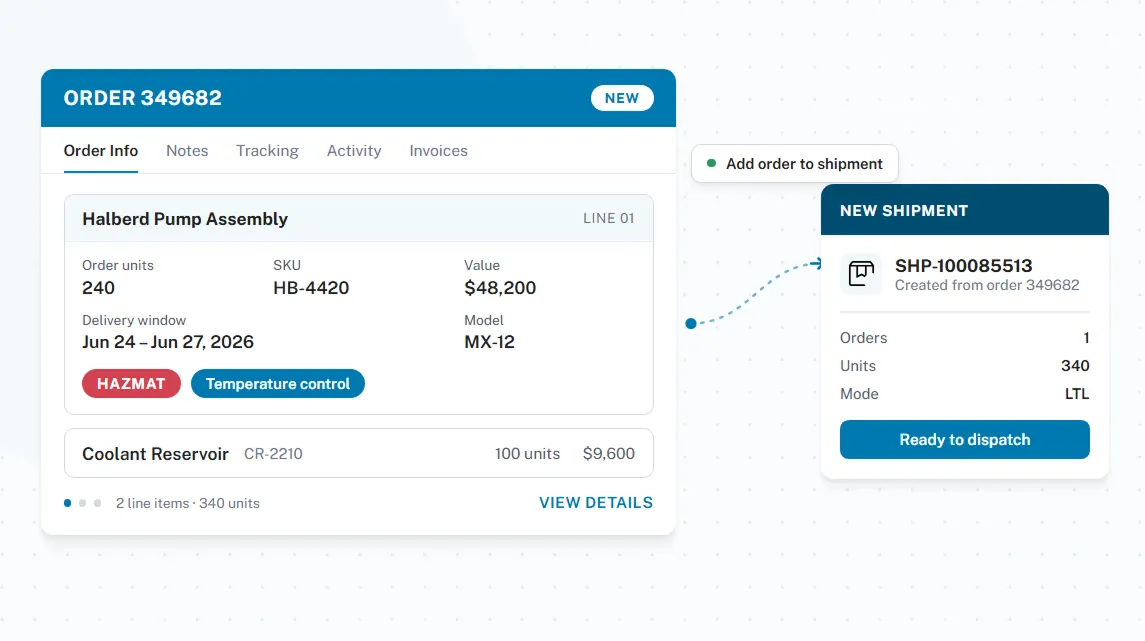Click the connector arrow pointing to New Shipment
The width and height of the screenshot is (1145, 641).
816,264
